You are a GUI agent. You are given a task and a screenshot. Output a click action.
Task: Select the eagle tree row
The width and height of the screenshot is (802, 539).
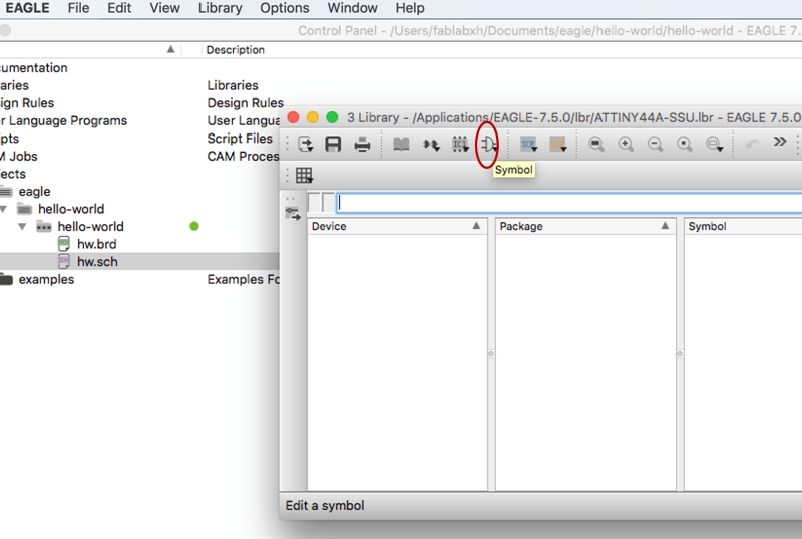pyautogui.click(x=34, y=192)
